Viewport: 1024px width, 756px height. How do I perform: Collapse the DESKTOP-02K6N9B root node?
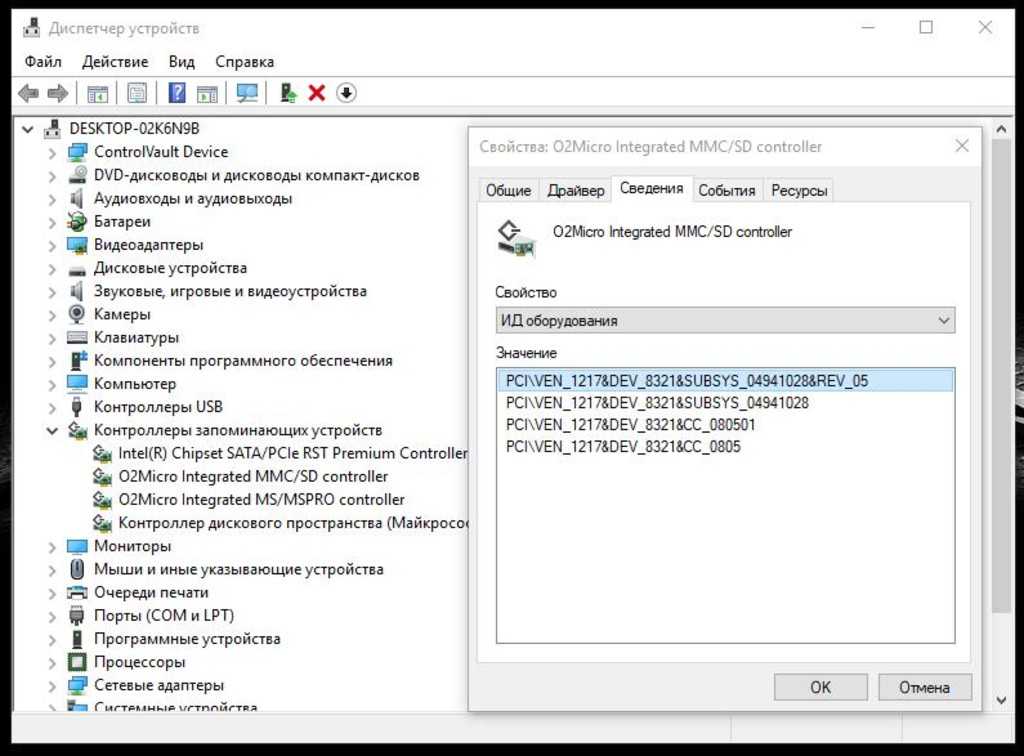click(28, 129)
